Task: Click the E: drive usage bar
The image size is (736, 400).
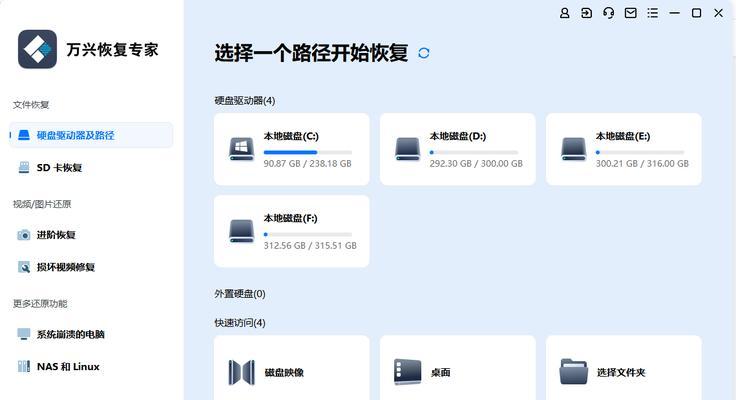Action: coord(640,152)
